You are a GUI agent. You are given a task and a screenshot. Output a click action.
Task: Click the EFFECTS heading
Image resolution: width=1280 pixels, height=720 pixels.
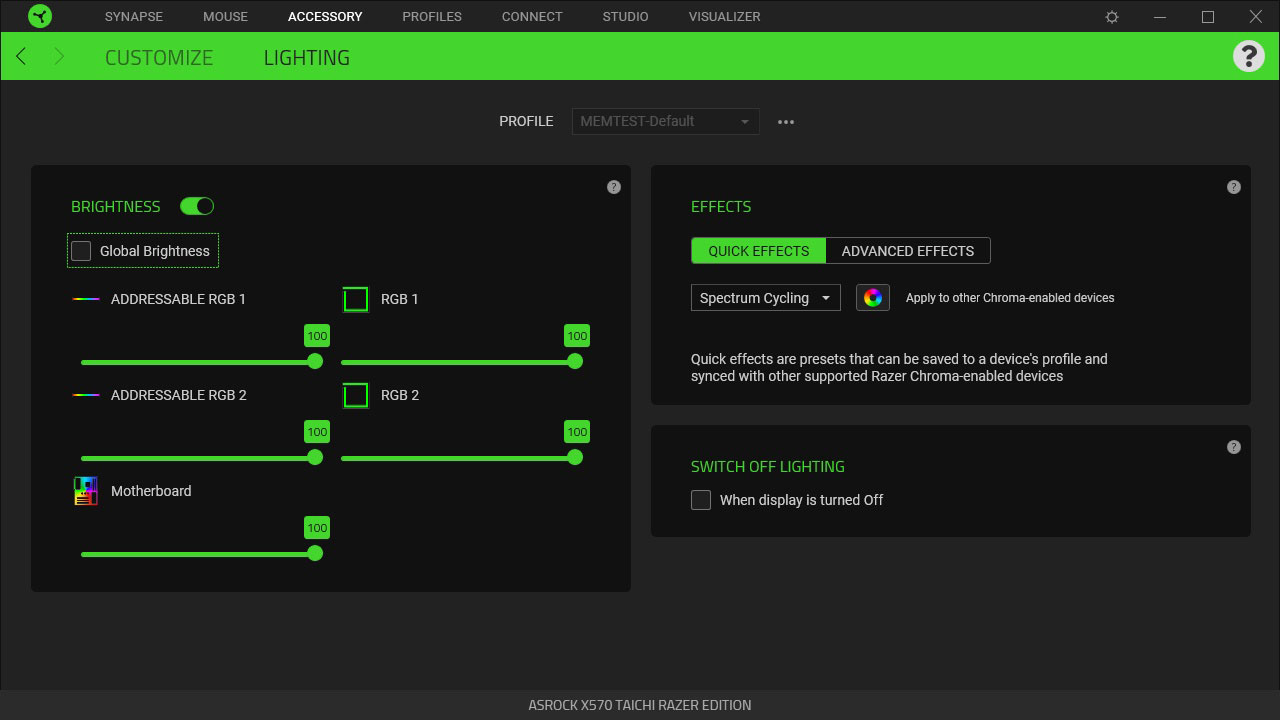[x=721, y=206]
